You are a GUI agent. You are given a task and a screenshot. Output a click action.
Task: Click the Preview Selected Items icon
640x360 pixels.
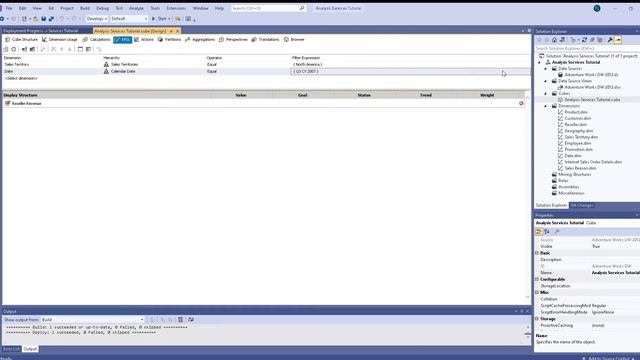618,40
